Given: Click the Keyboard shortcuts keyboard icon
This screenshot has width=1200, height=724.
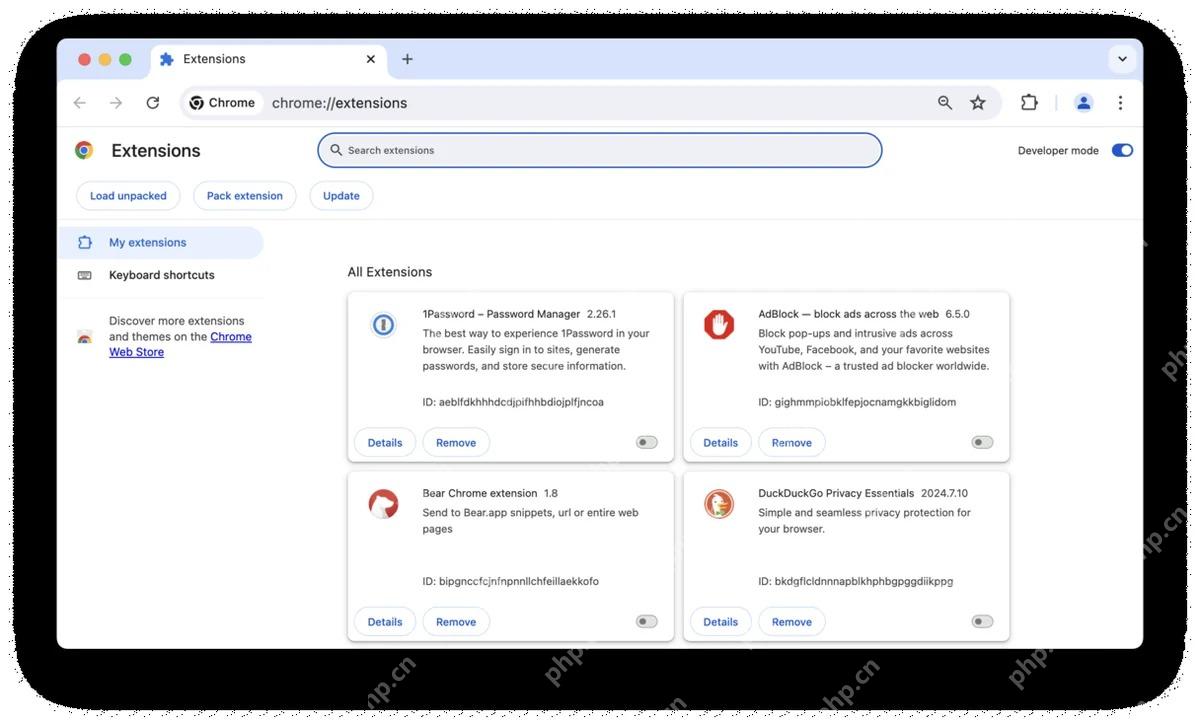Looking at the screenshot, I should coord(85,275).
